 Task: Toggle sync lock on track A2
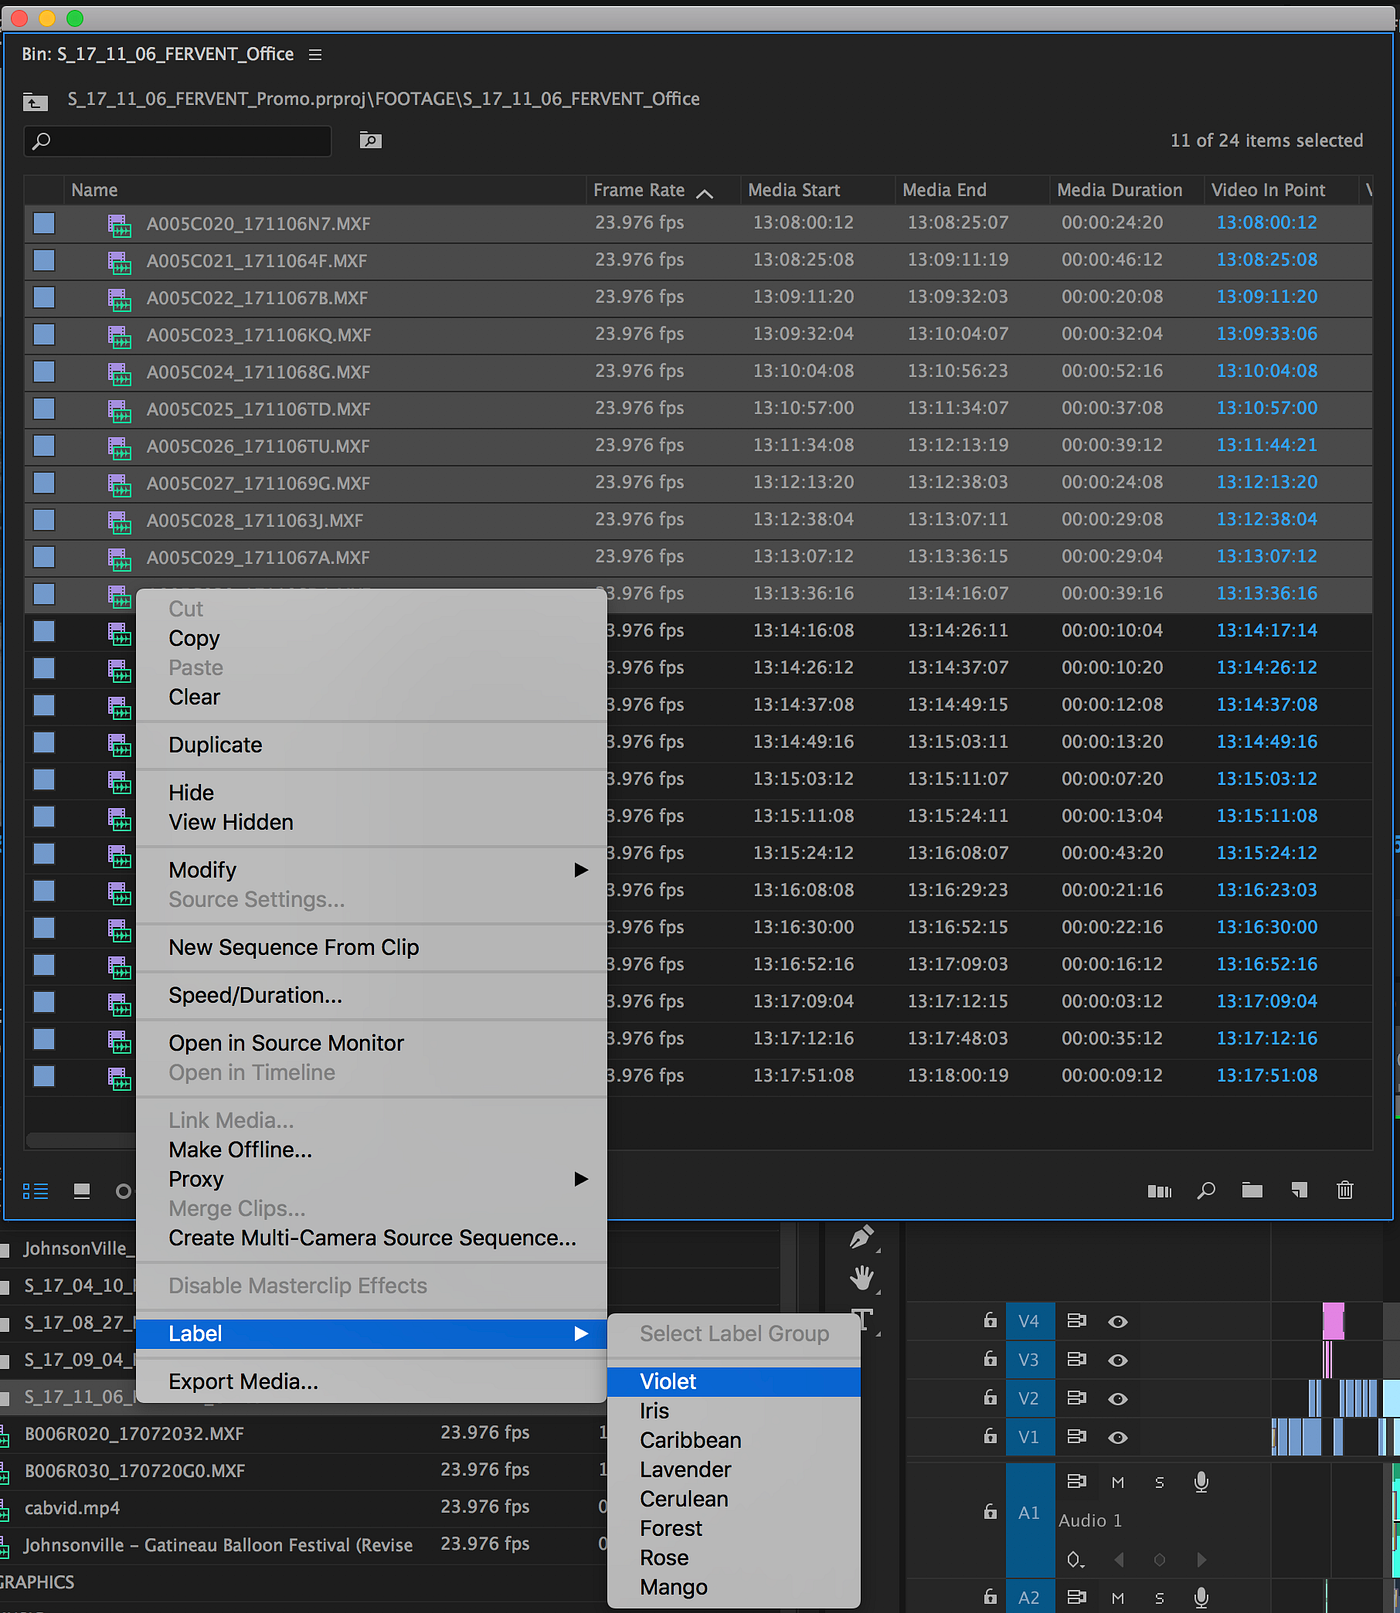tap(1077, 1597)
